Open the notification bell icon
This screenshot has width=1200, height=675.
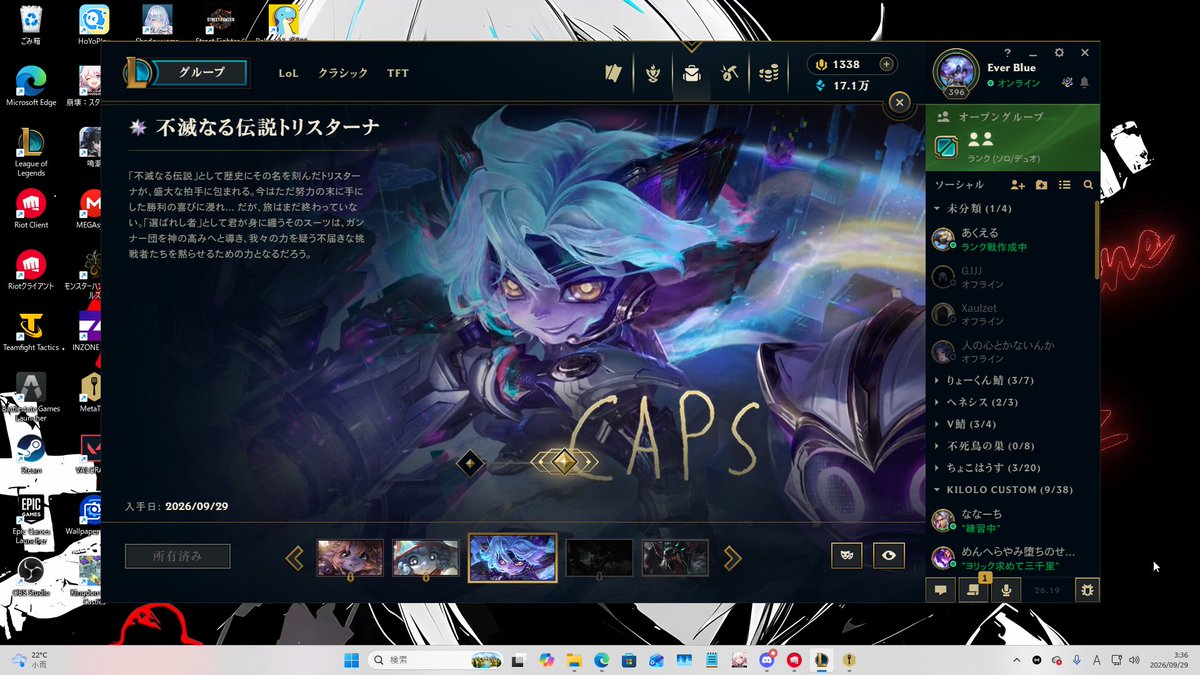pyautogui.click(x=1084, y=82)
